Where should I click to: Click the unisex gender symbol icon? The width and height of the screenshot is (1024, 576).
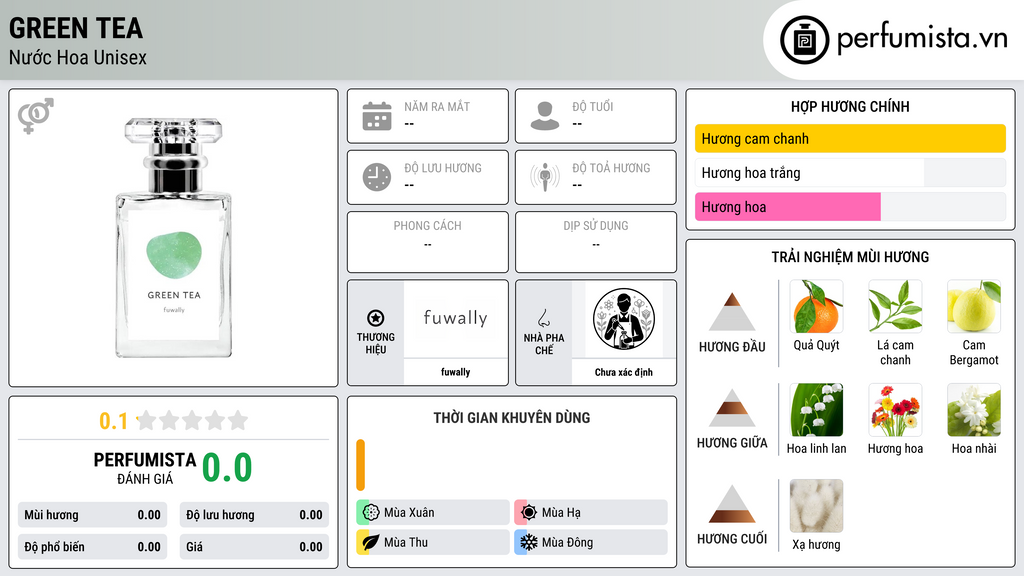pos(36,116)
